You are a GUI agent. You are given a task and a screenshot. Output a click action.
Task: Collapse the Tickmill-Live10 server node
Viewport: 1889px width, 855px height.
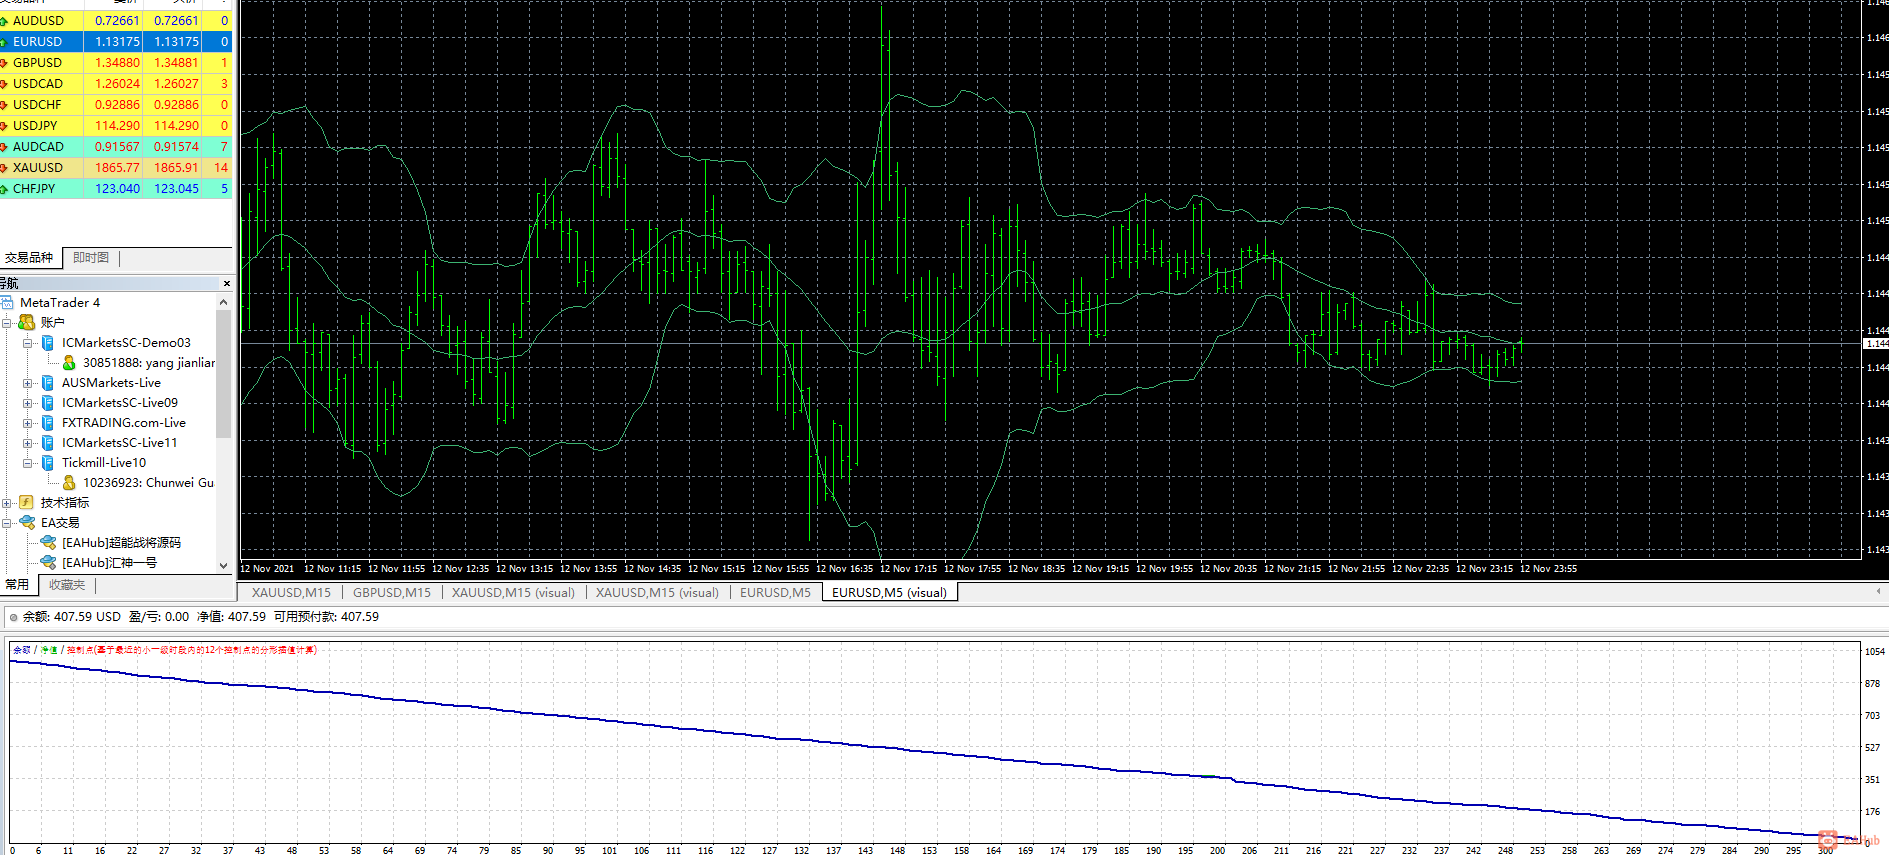click(x=28, y=463)
